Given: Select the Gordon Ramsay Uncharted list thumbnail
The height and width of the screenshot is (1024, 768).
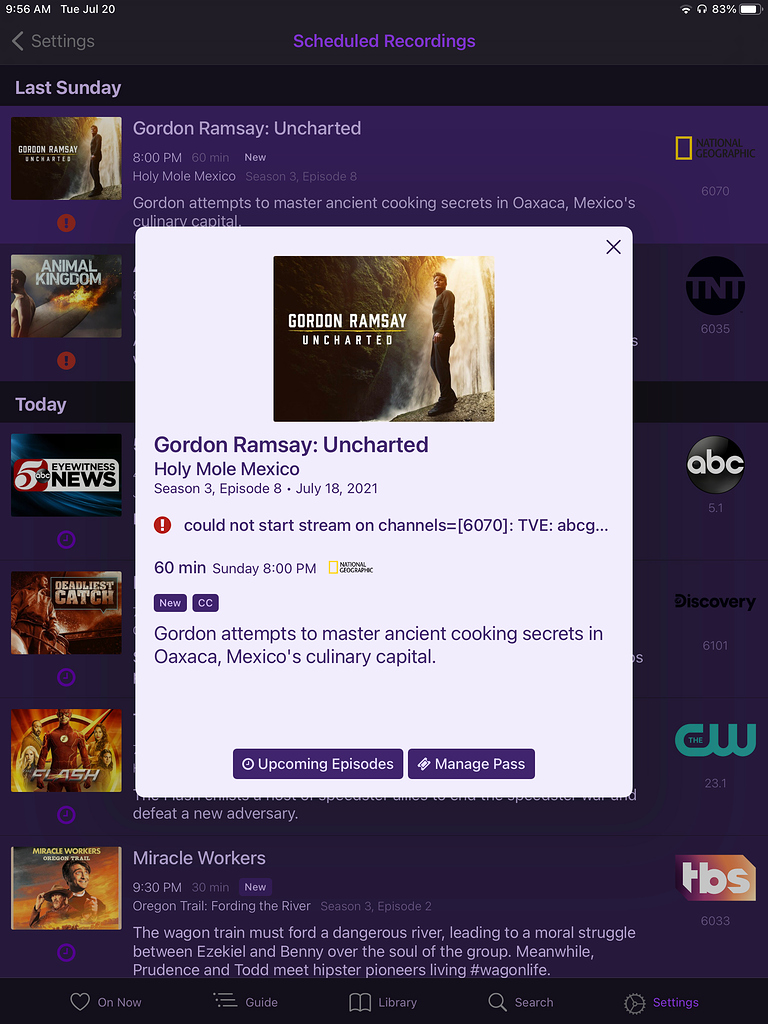Looking at the screenshot, I should click(66, 159).
